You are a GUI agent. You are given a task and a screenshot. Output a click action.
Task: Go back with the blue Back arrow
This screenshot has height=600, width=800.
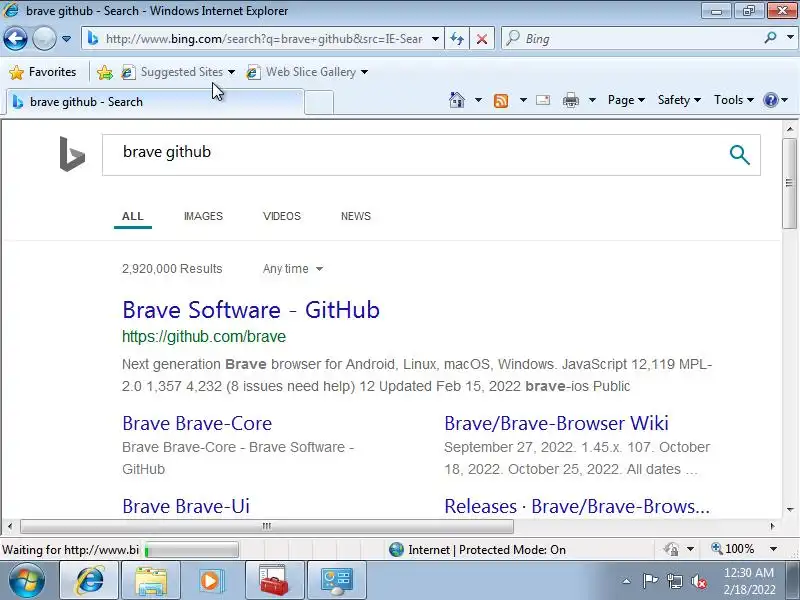click(x=15, y=38)
